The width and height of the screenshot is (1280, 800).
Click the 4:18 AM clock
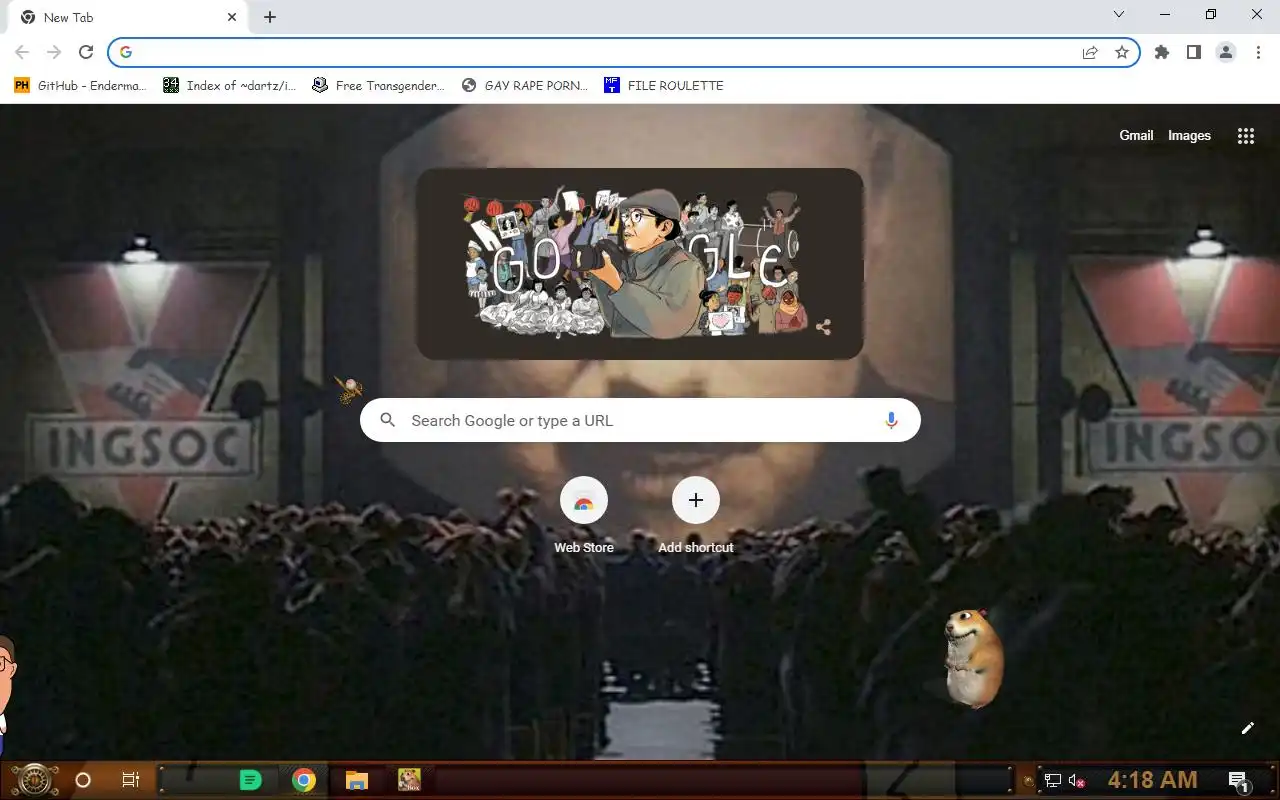[x=1152, y=780]
